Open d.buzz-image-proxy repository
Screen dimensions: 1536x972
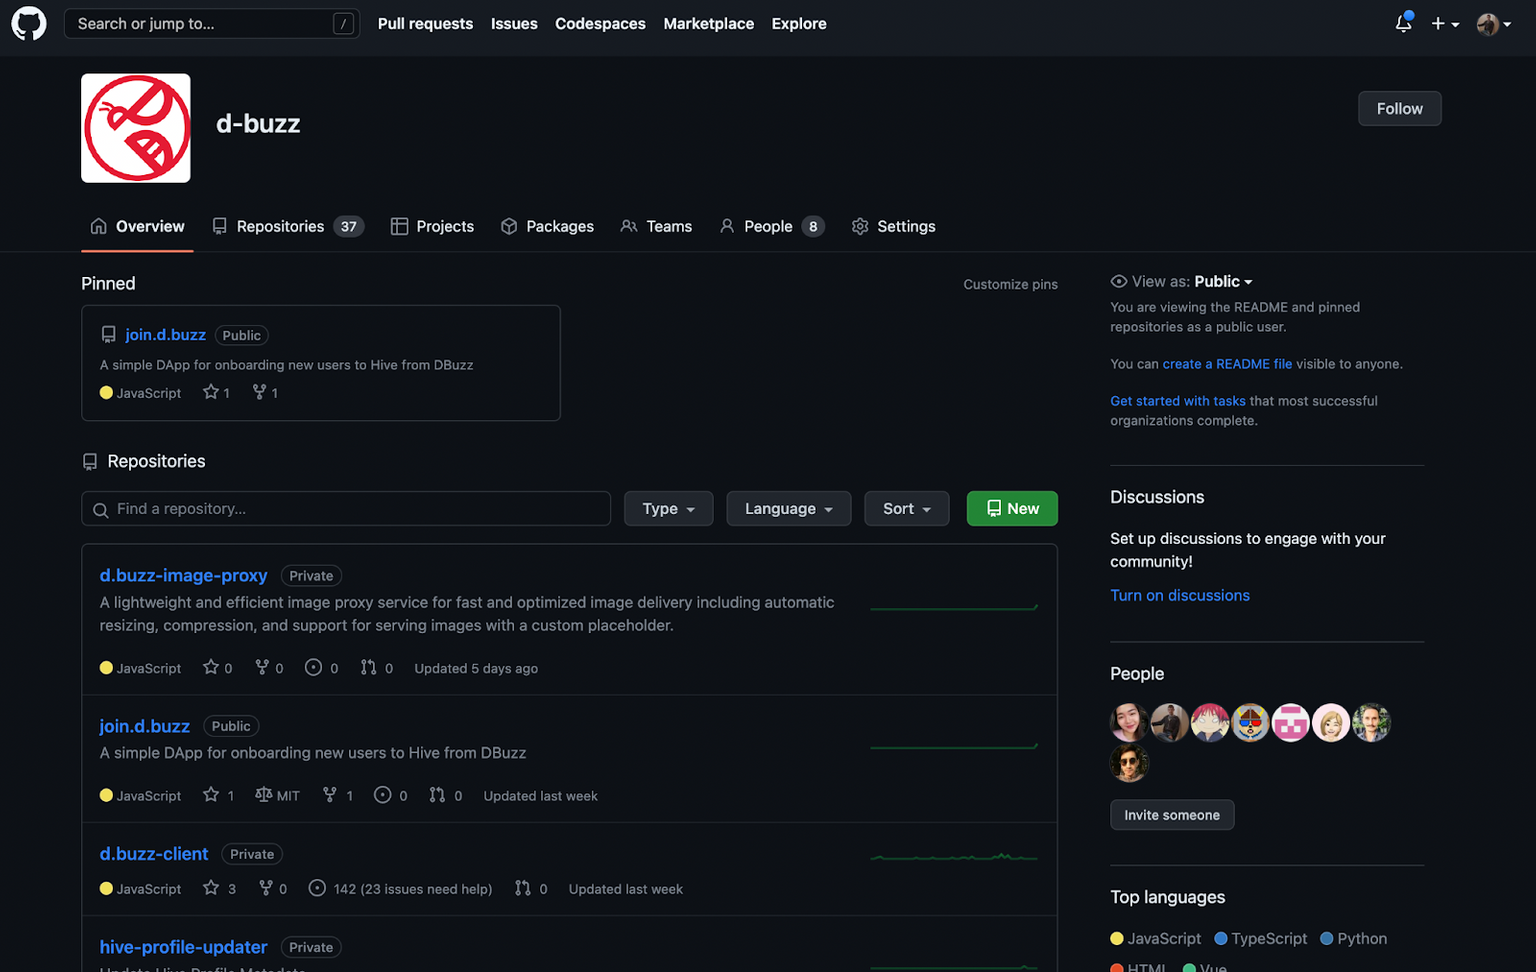(183, 575)
